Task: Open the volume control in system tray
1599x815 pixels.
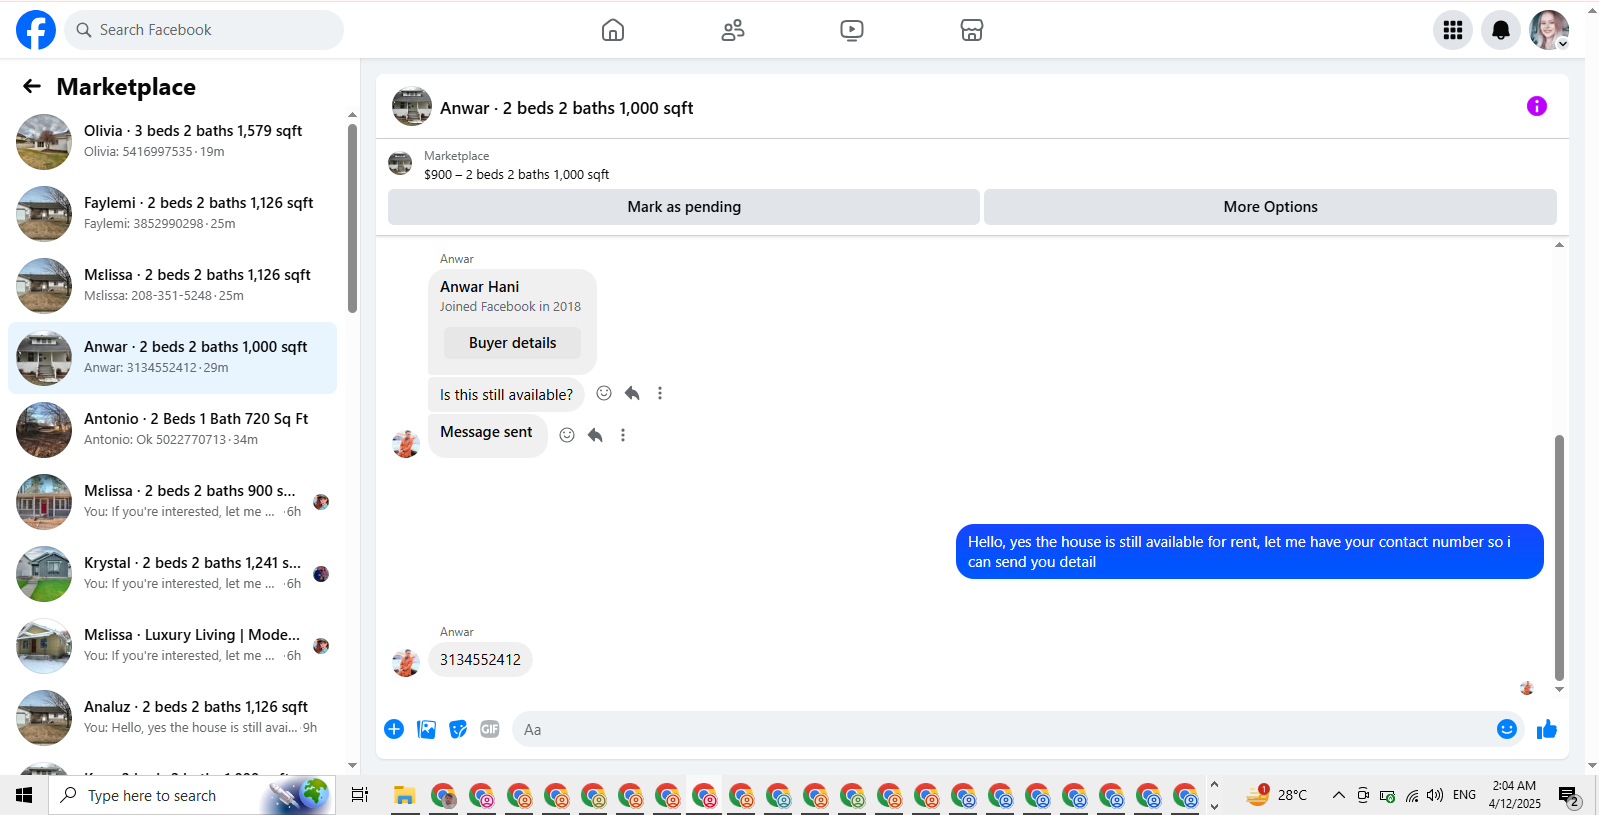Action: click(x=1435, y=795)
